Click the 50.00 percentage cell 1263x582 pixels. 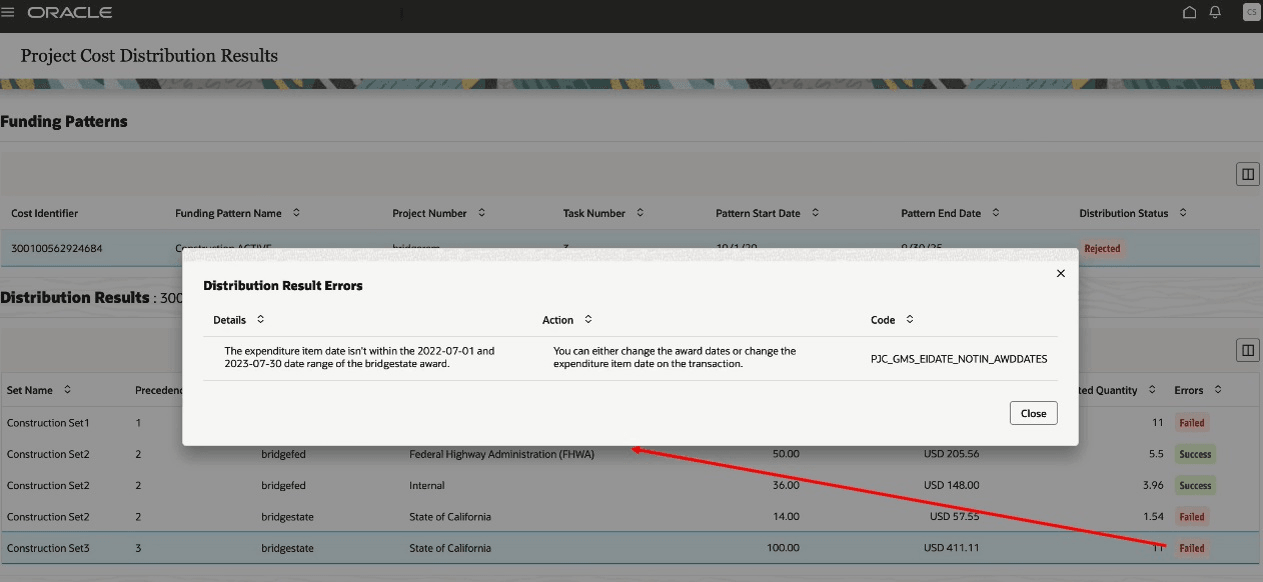[786, 454]
